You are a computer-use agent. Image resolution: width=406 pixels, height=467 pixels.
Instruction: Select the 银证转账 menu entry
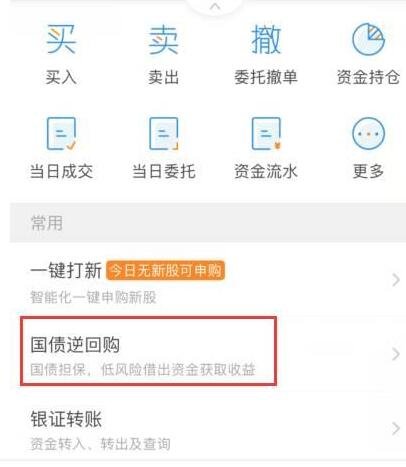coord(208,429)
